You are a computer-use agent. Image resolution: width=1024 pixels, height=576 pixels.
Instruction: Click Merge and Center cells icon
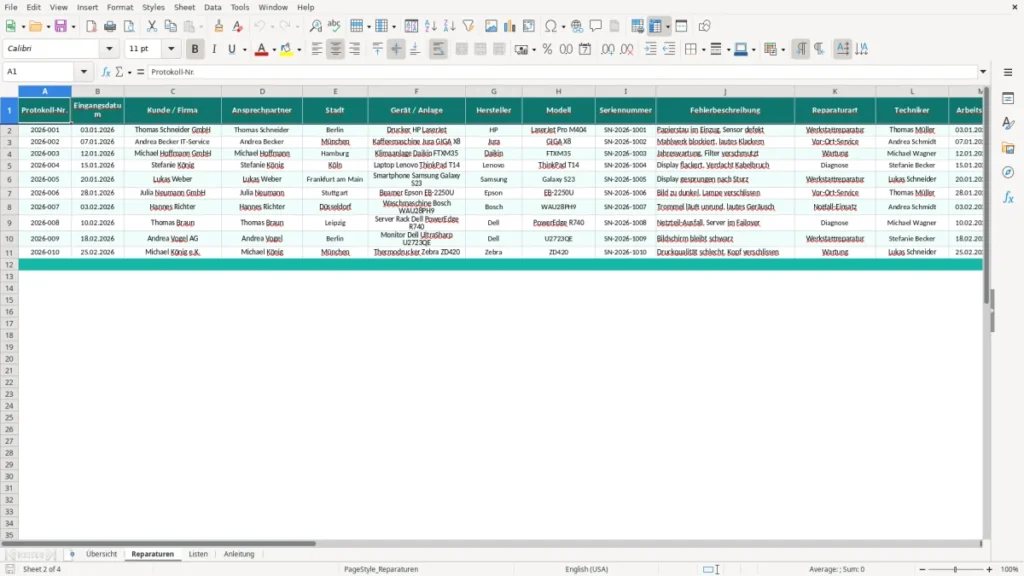(462, 49)
